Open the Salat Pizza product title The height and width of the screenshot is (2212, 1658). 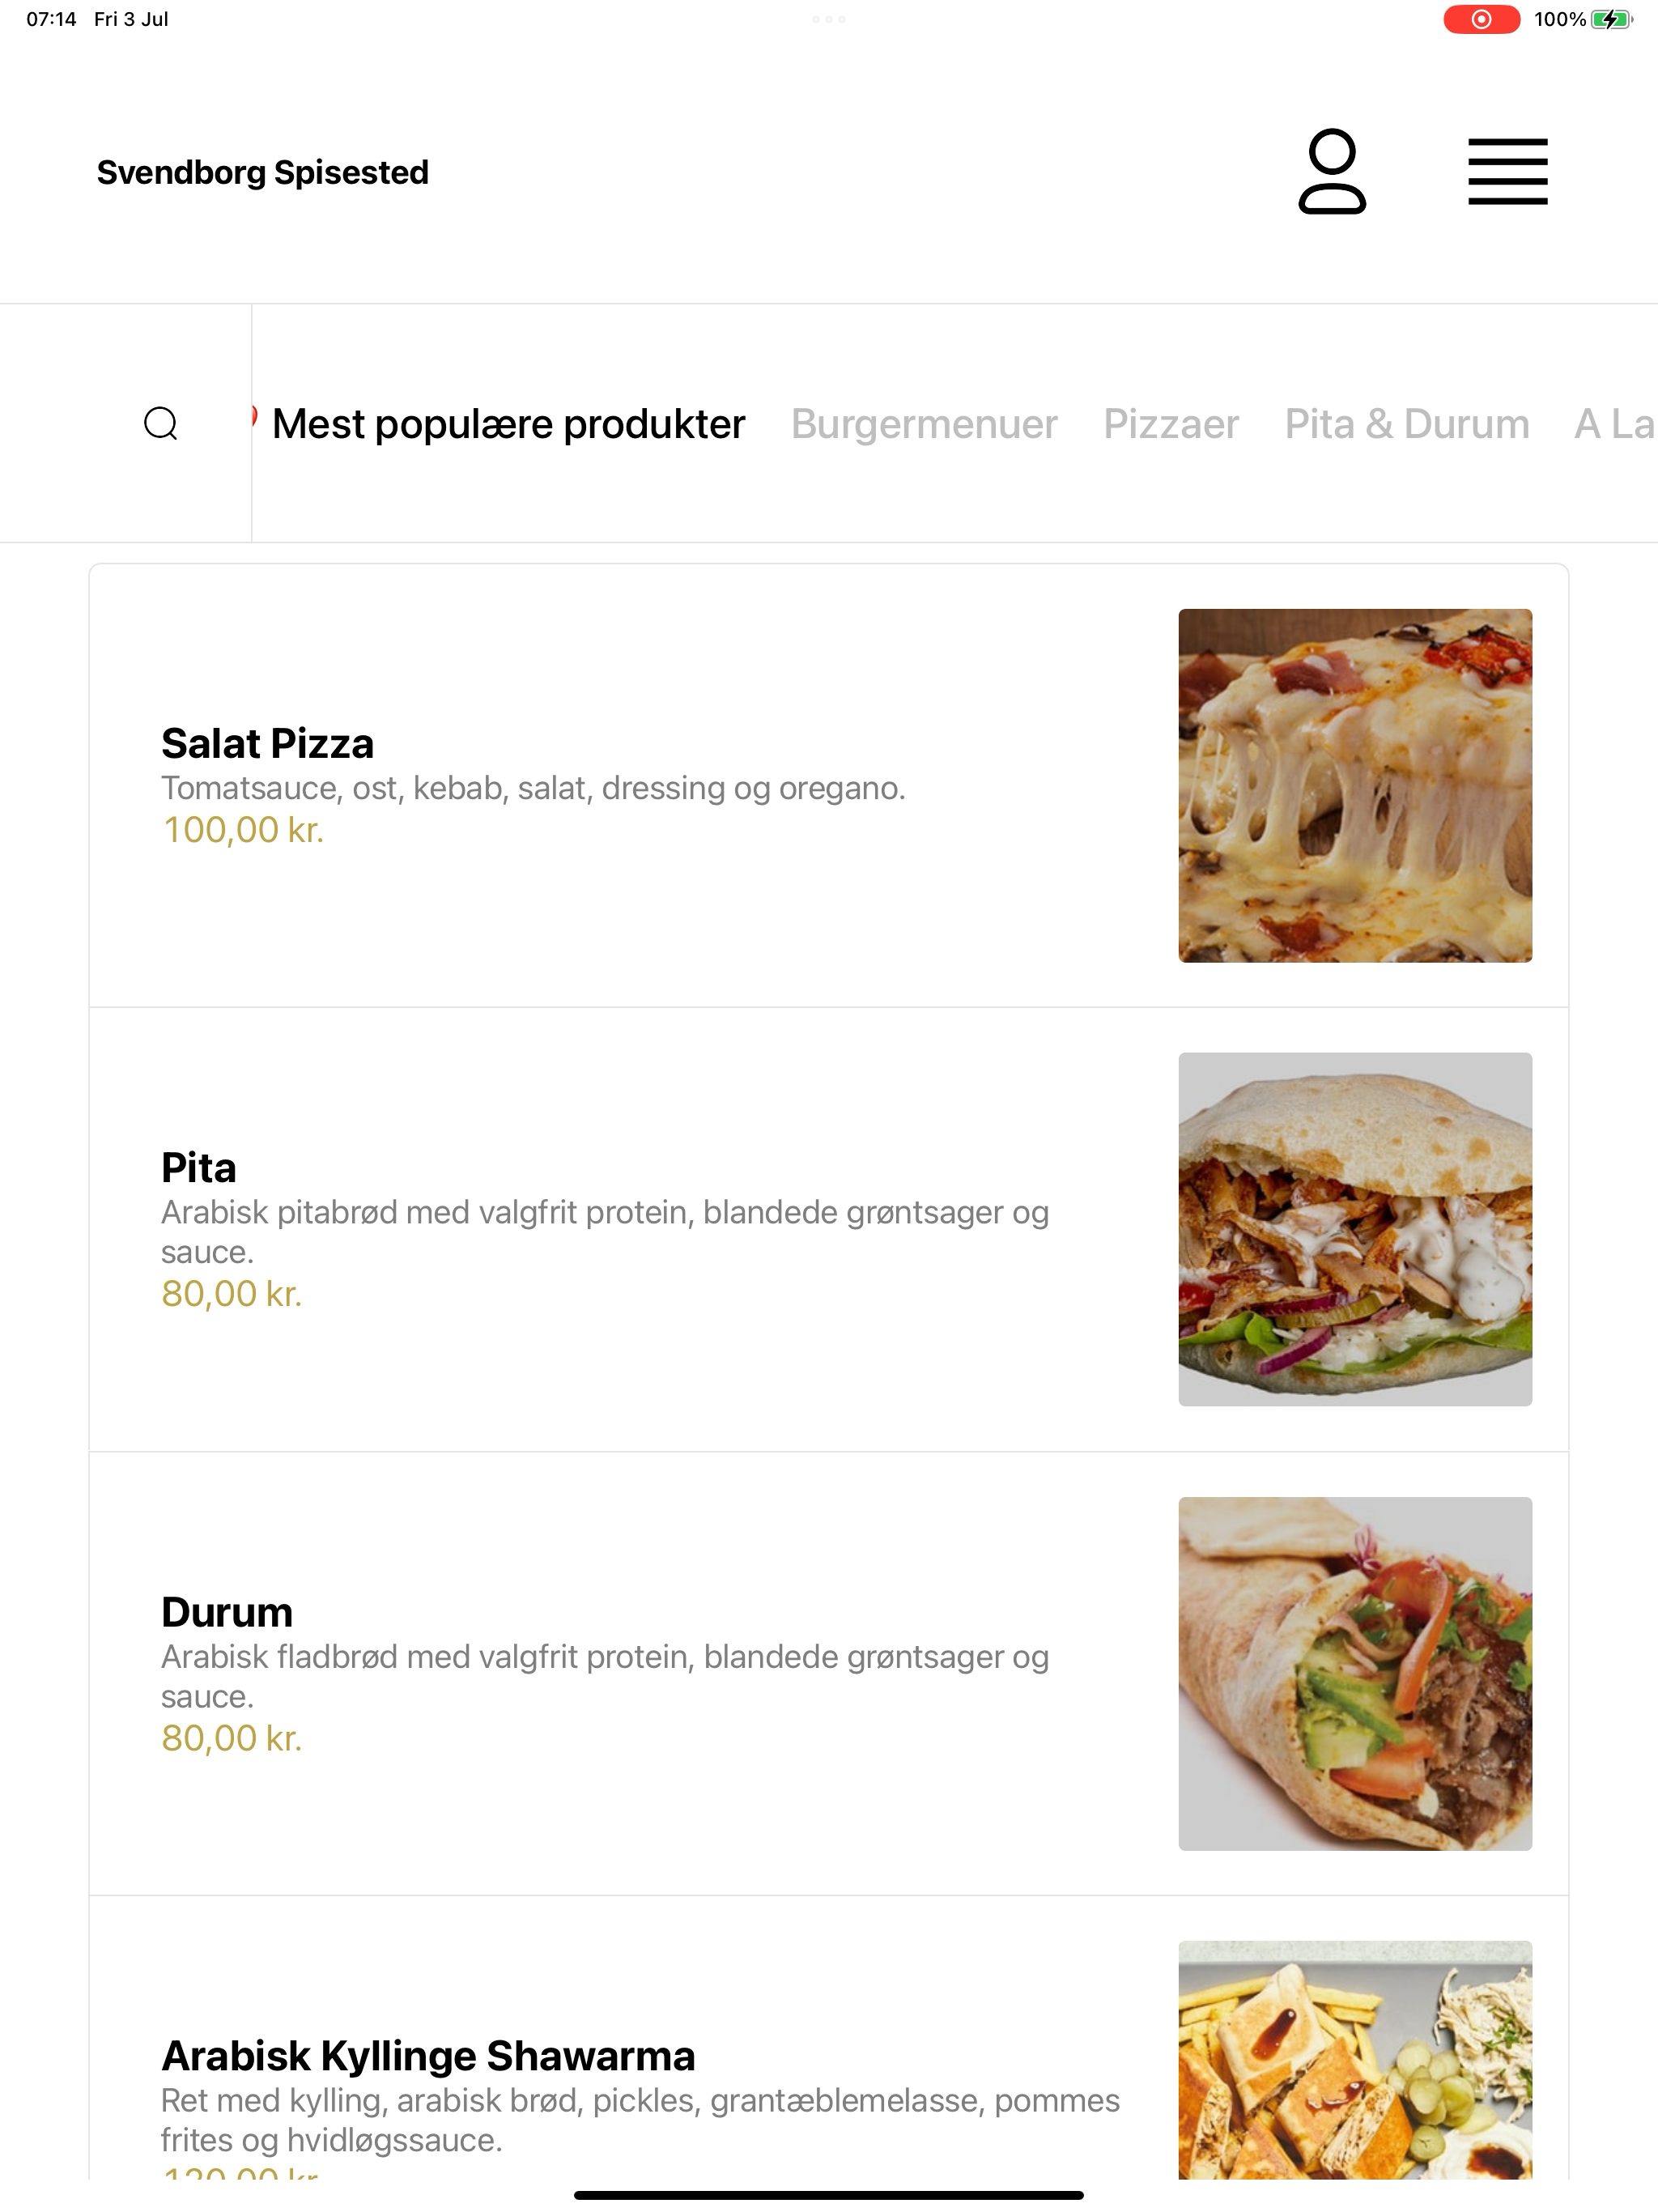pos(267,743)
